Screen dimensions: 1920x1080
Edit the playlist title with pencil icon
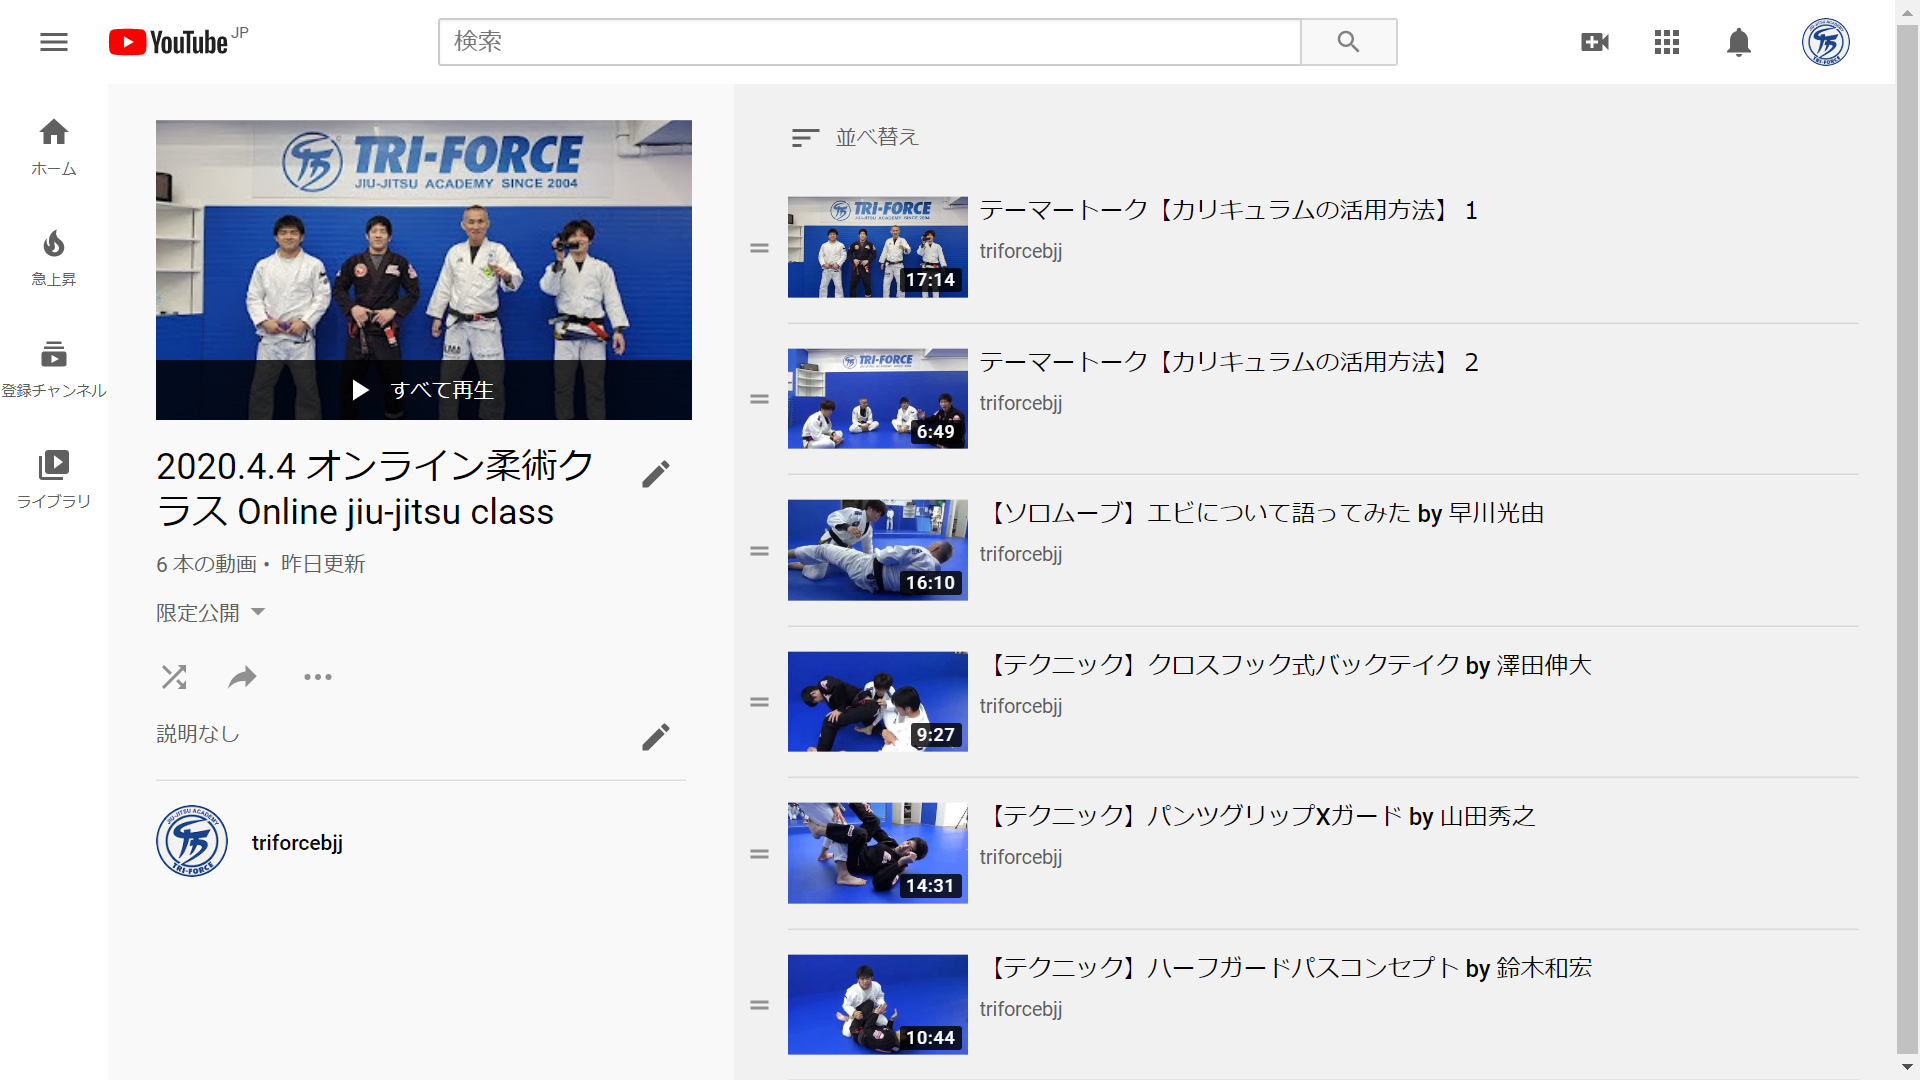[656, 474]
